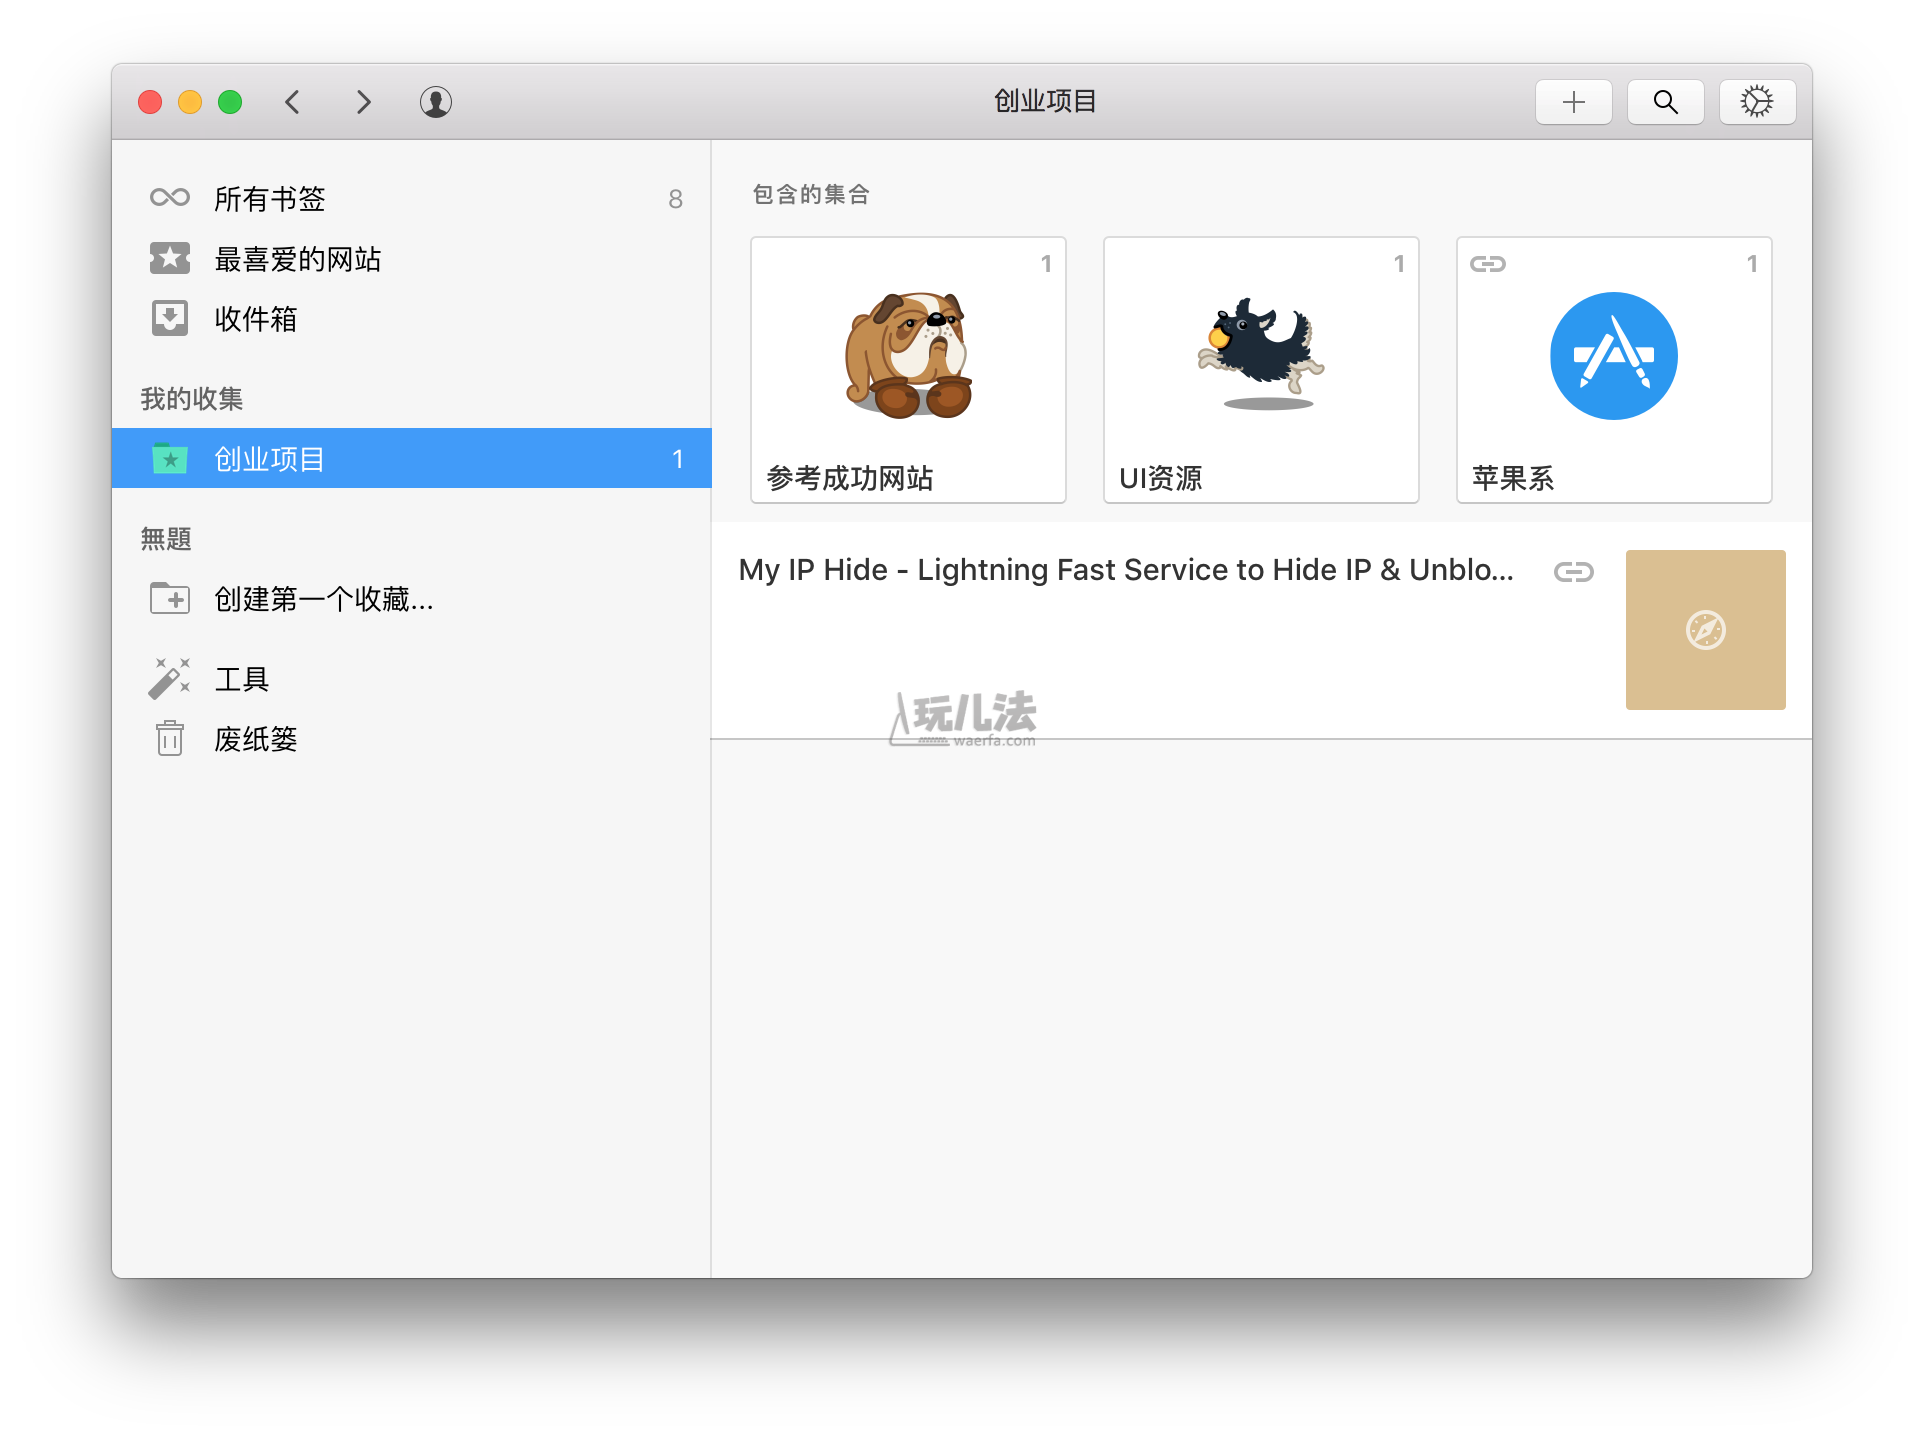The width and height of the screenshot is (1924, 1438).
Task: Click the magic wand tools icon
Action: pyautogui.click(x=170, y=678)
